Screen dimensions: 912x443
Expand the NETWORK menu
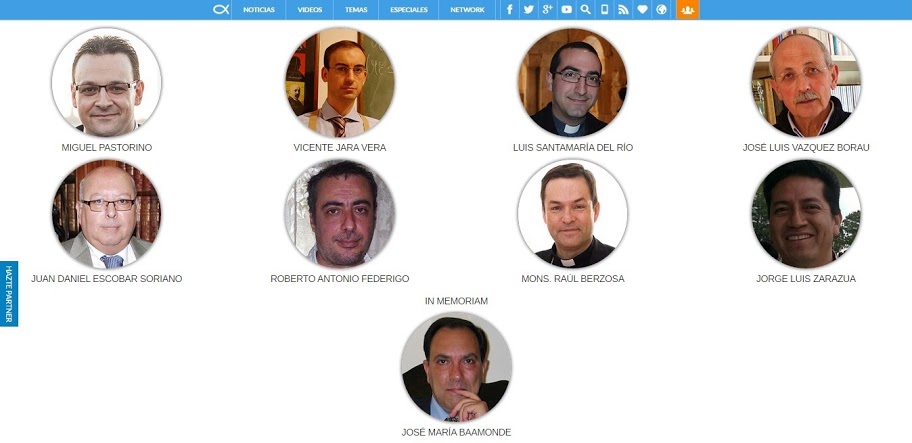[467, 10]
